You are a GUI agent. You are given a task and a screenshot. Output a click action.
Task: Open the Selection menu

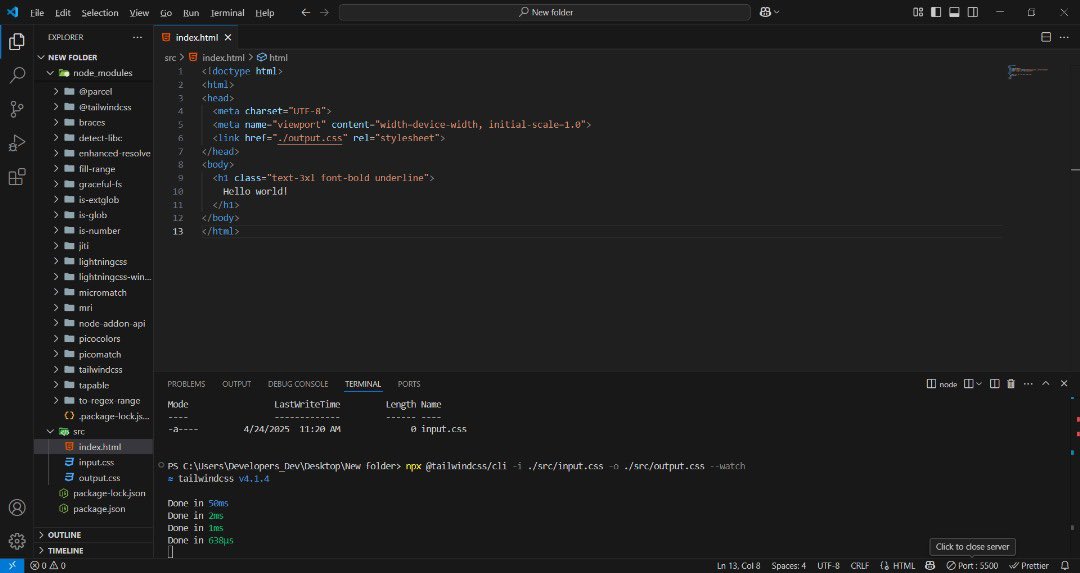pyautogui.click(x=100, y=12)
